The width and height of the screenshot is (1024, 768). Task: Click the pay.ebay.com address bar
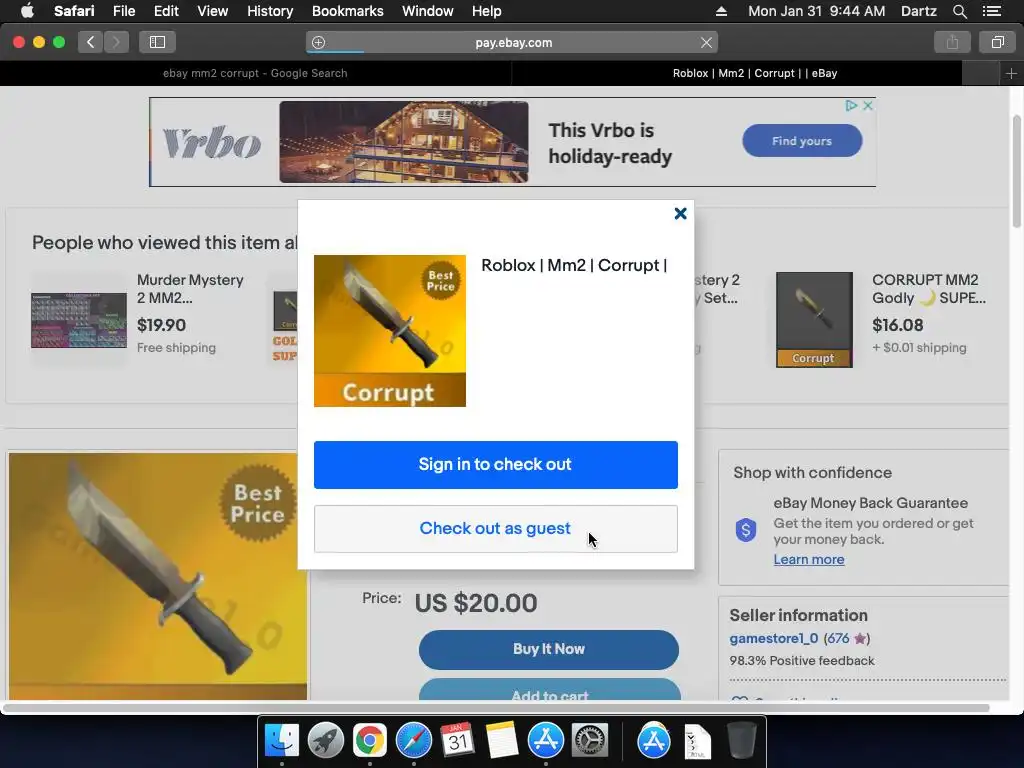coord(513,42)
